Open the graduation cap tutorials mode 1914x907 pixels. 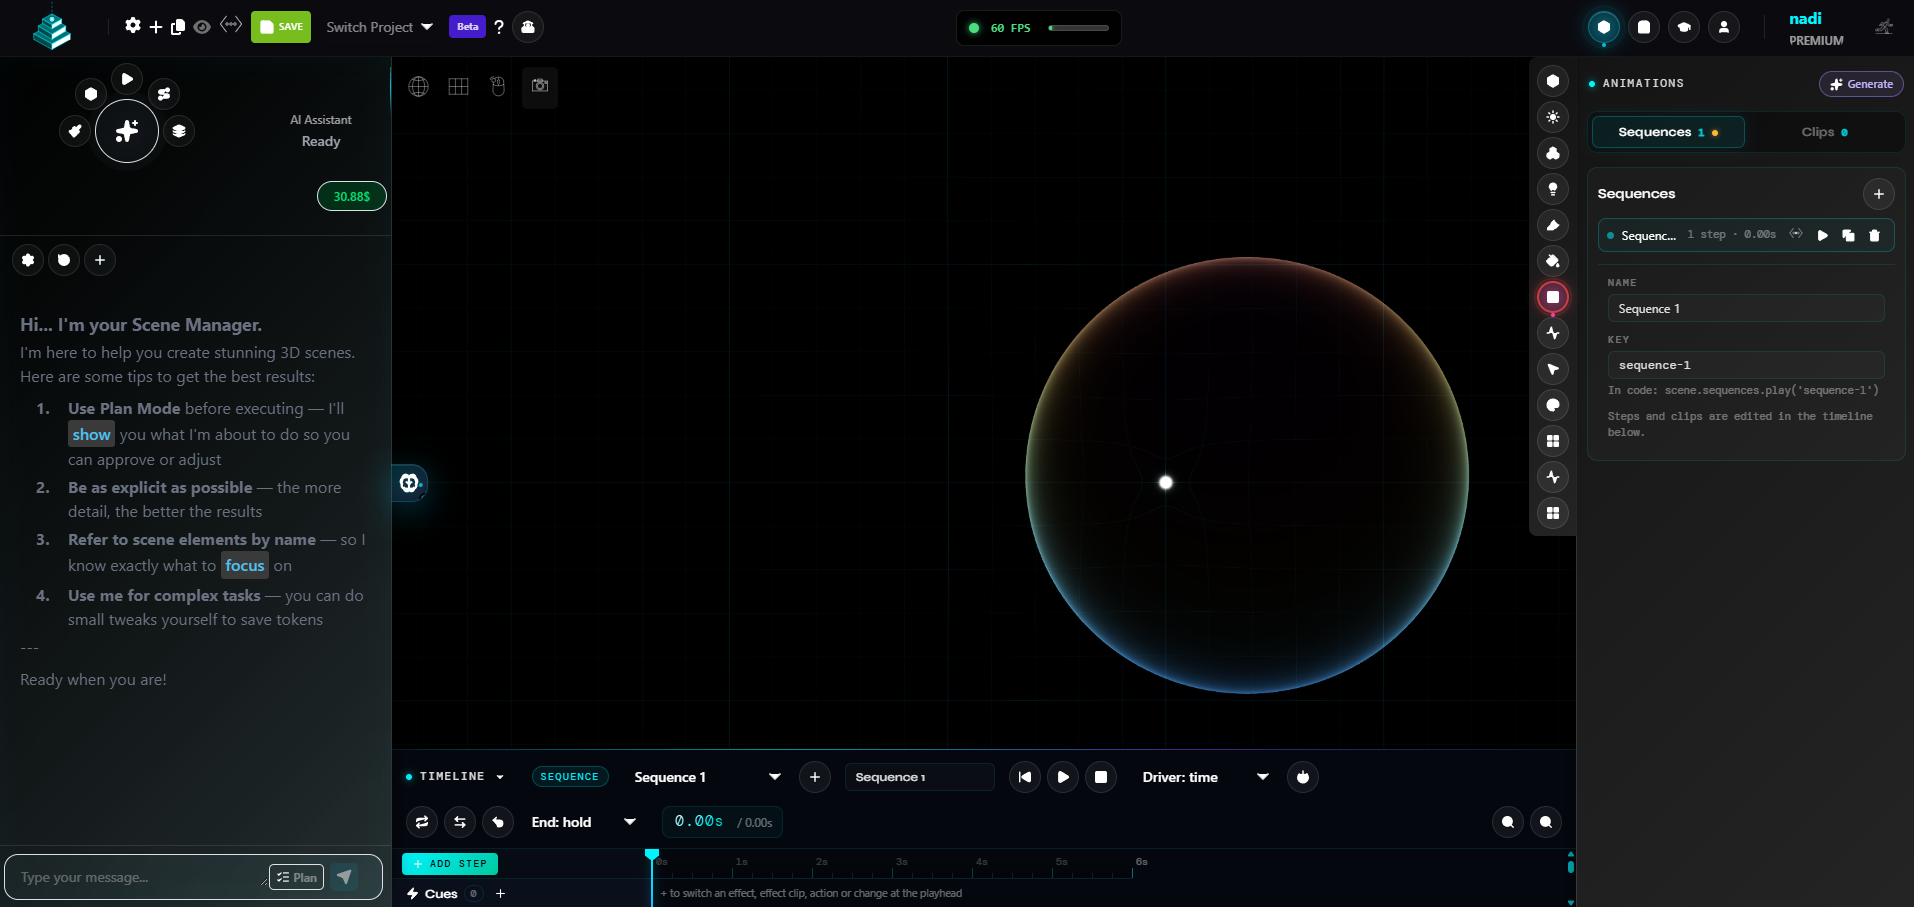1684,27
